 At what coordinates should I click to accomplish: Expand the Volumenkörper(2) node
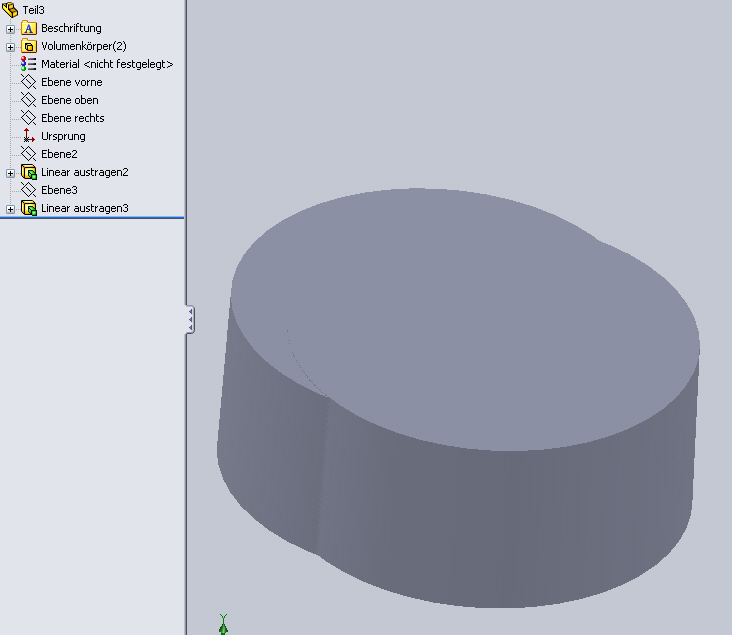[x=10, y=47]
